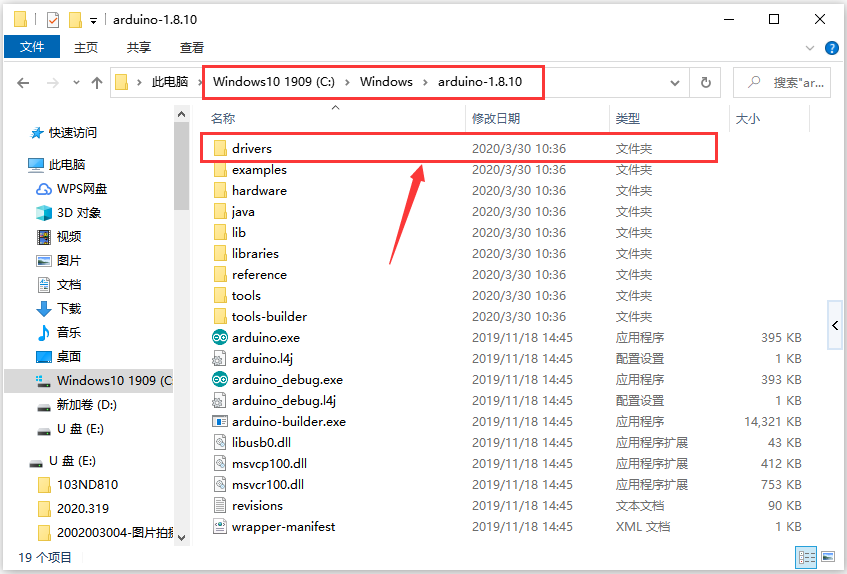Click the 此电脑 breadcrumb segment
The image size is (847, 574).
point(170,82)
